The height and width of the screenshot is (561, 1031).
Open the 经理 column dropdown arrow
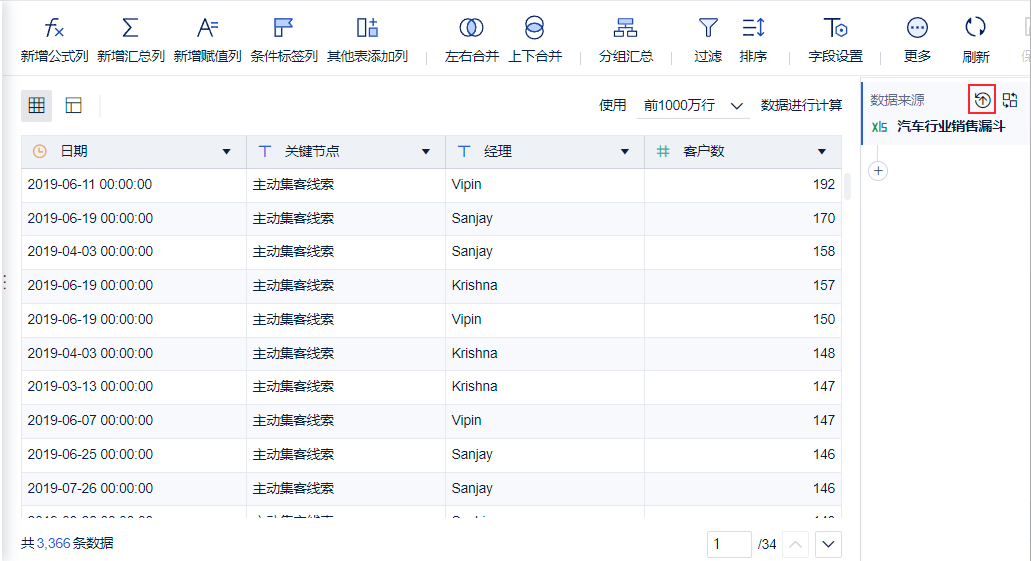(625, 152)
